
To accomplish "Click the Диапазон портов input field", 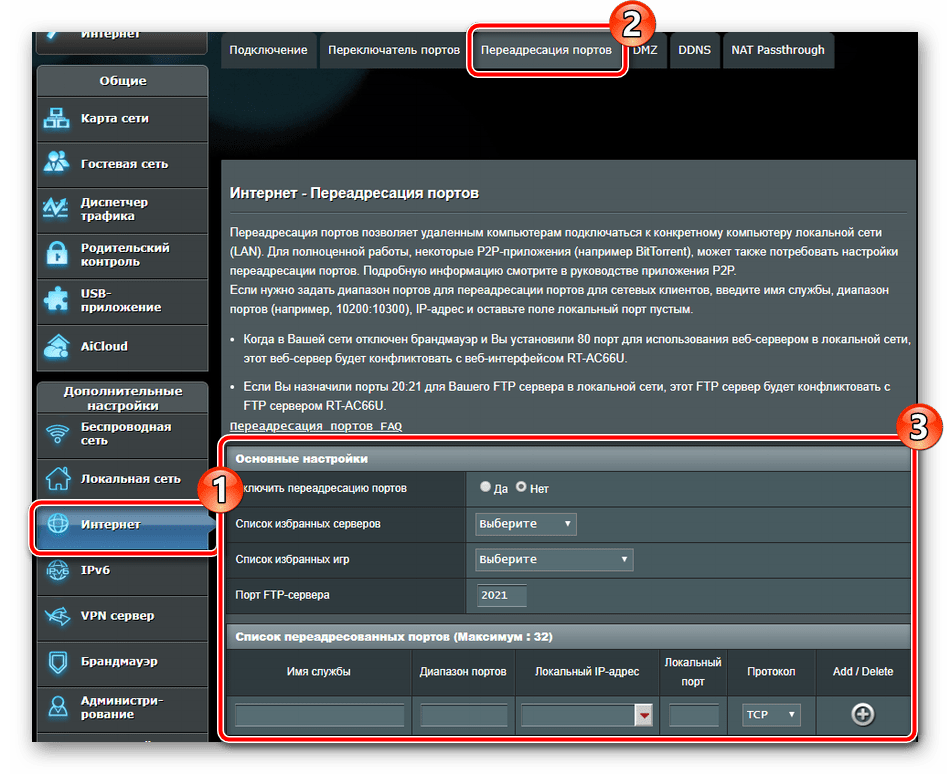I will point(463,715).
